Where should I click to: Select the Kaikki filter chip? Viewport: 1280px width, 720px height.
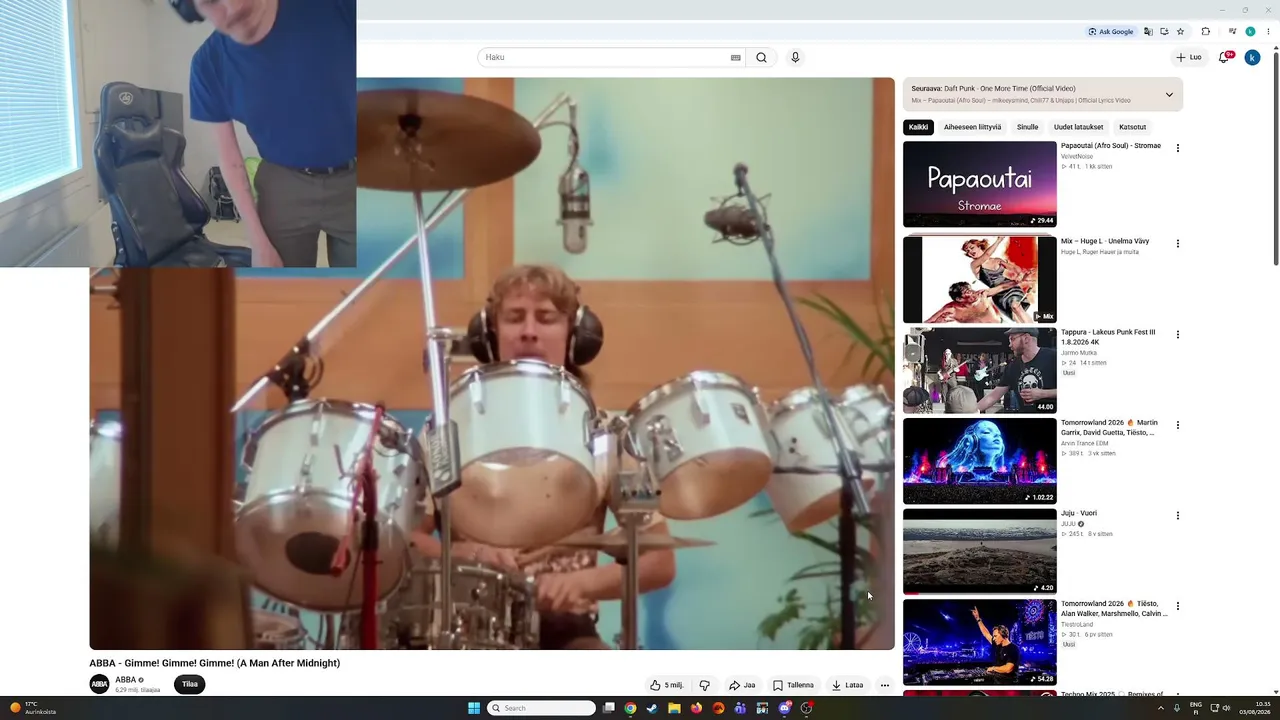[x=918, y=127]
